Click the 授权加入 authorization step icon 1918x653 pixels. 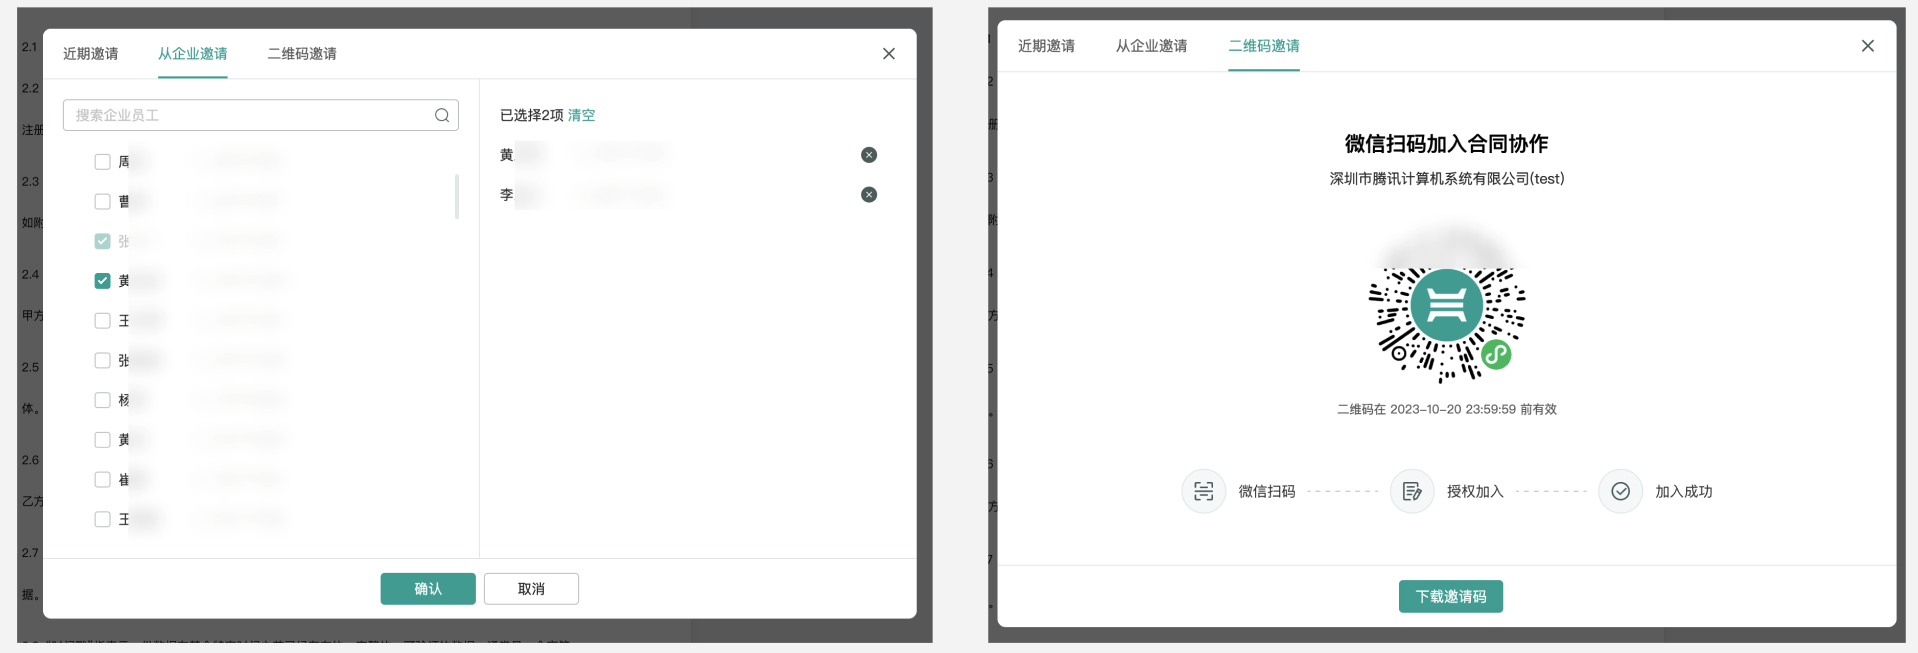1412,491
